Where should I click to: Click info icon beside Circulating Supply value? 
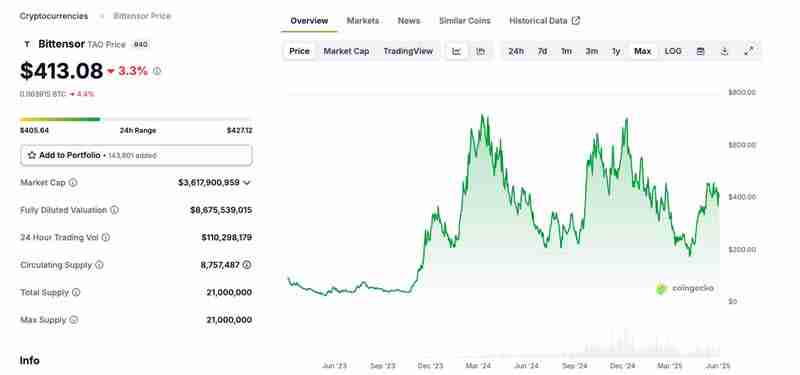pyautogui.click(x=247, y=265)
